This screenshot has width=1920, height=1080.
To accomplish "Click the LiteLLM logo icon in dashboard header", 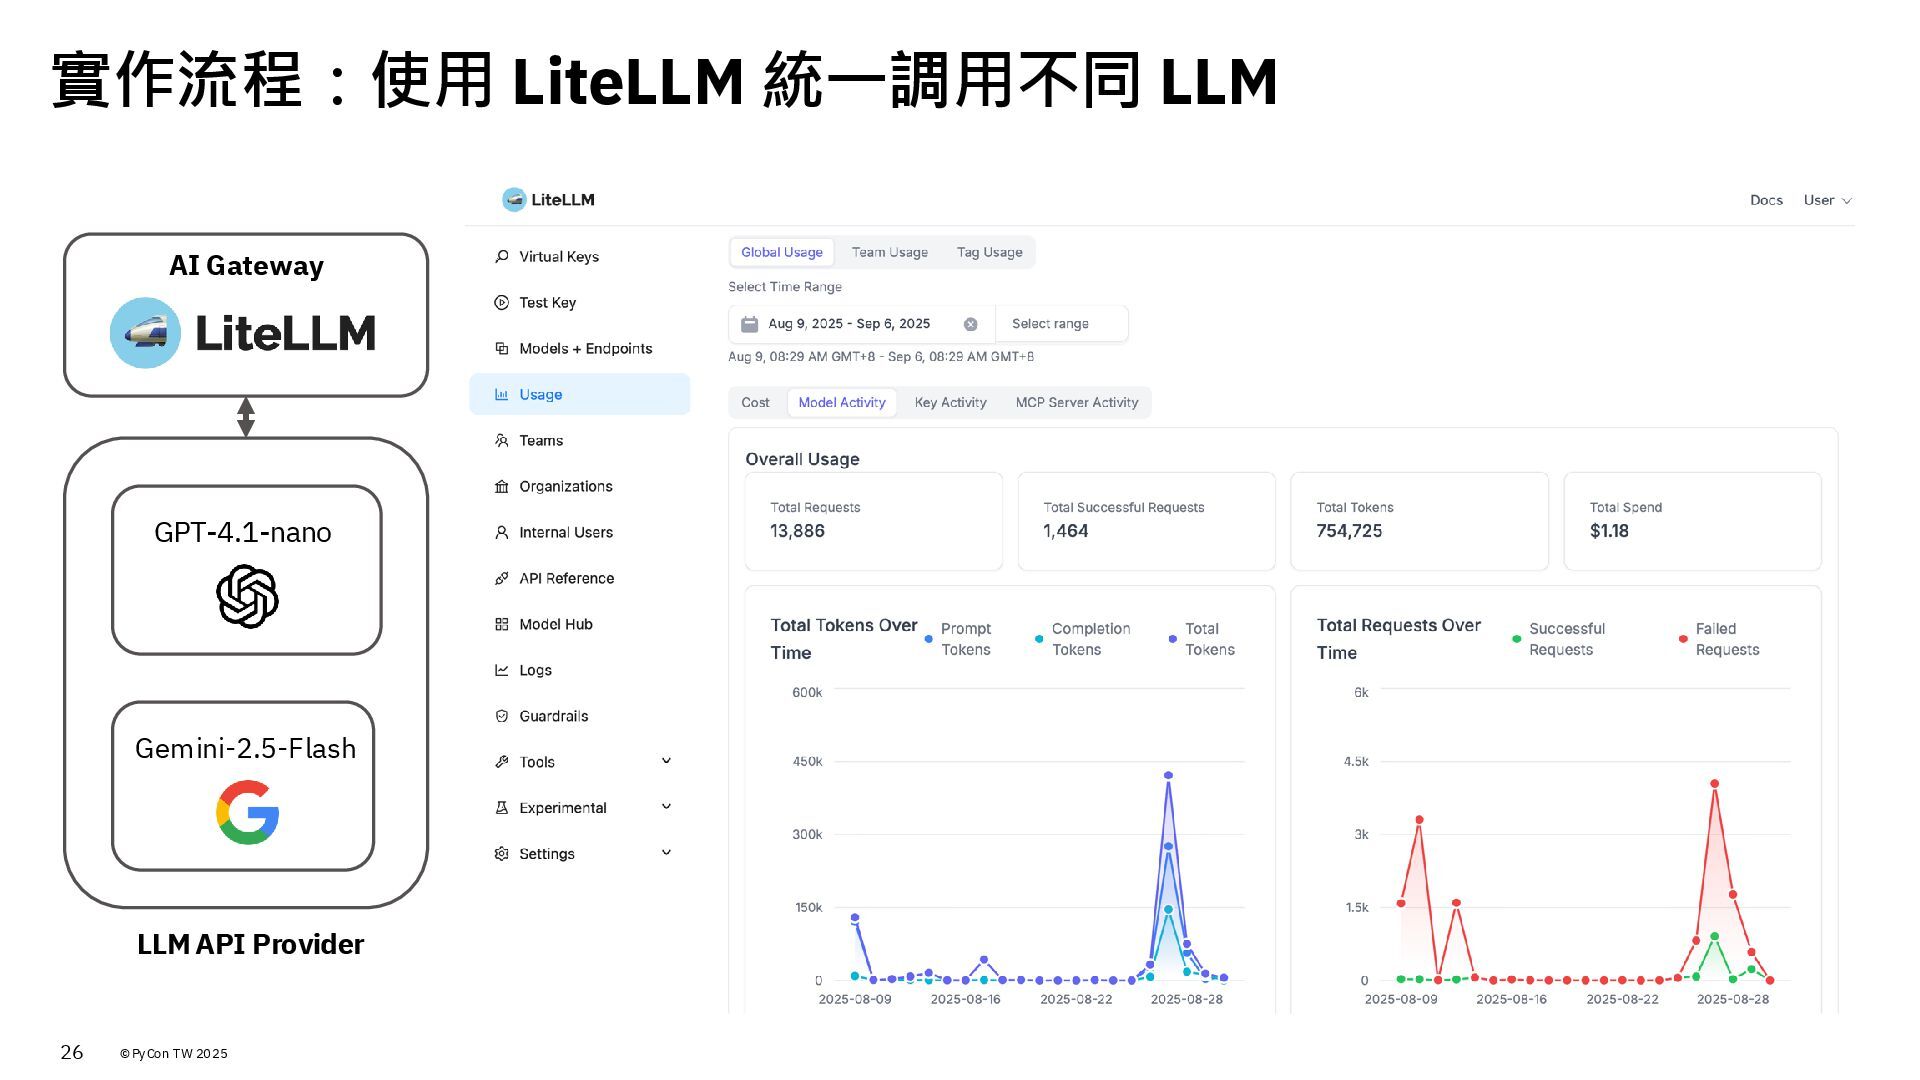I will click(513, 200).
